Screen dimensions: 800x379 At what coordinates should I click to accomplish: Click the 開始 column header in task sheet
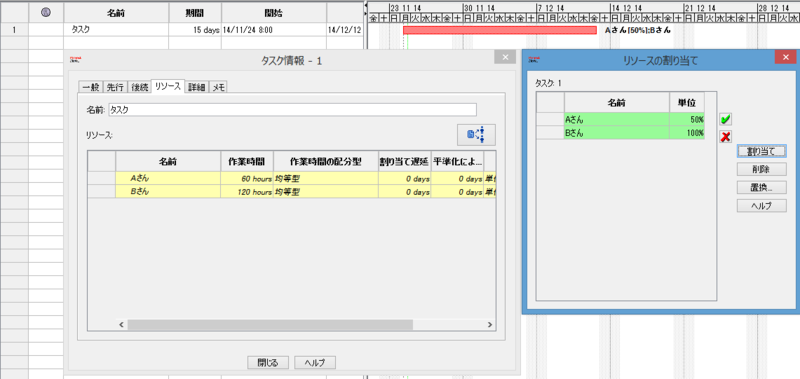click(x=273, y=14)
